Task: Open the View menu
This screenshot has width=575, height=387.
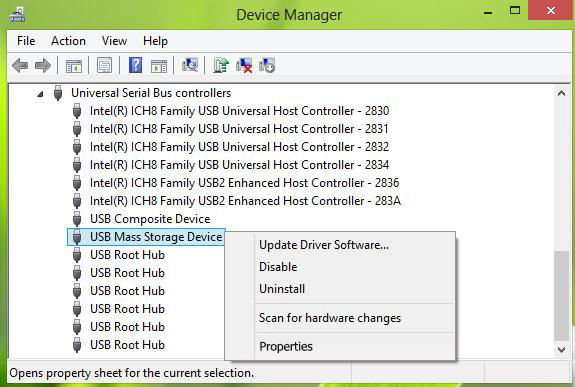Action: (114, 41)
